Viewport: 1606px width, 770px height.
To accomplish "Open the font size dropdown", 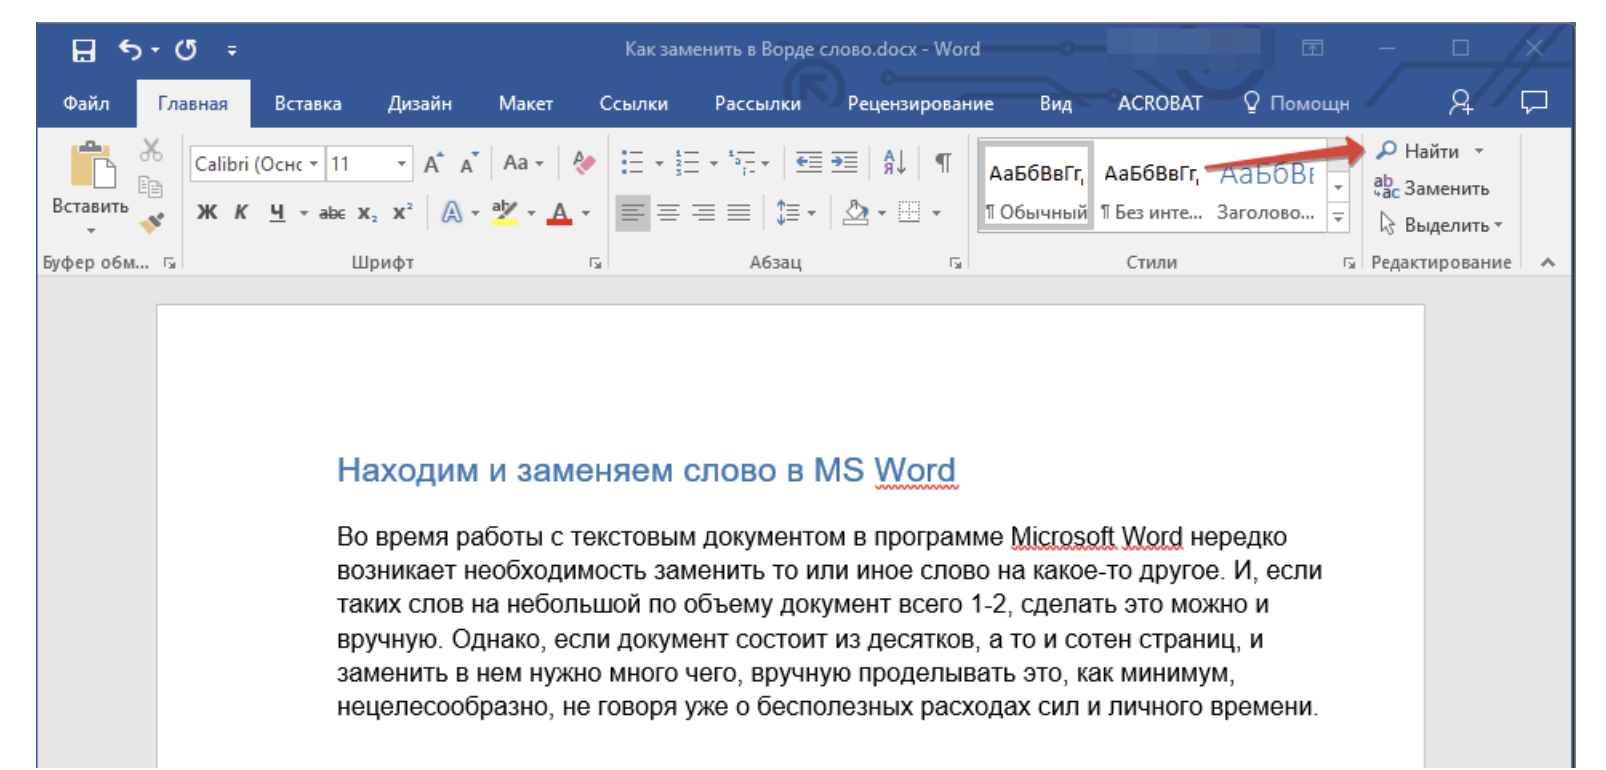I will [401, 164].
